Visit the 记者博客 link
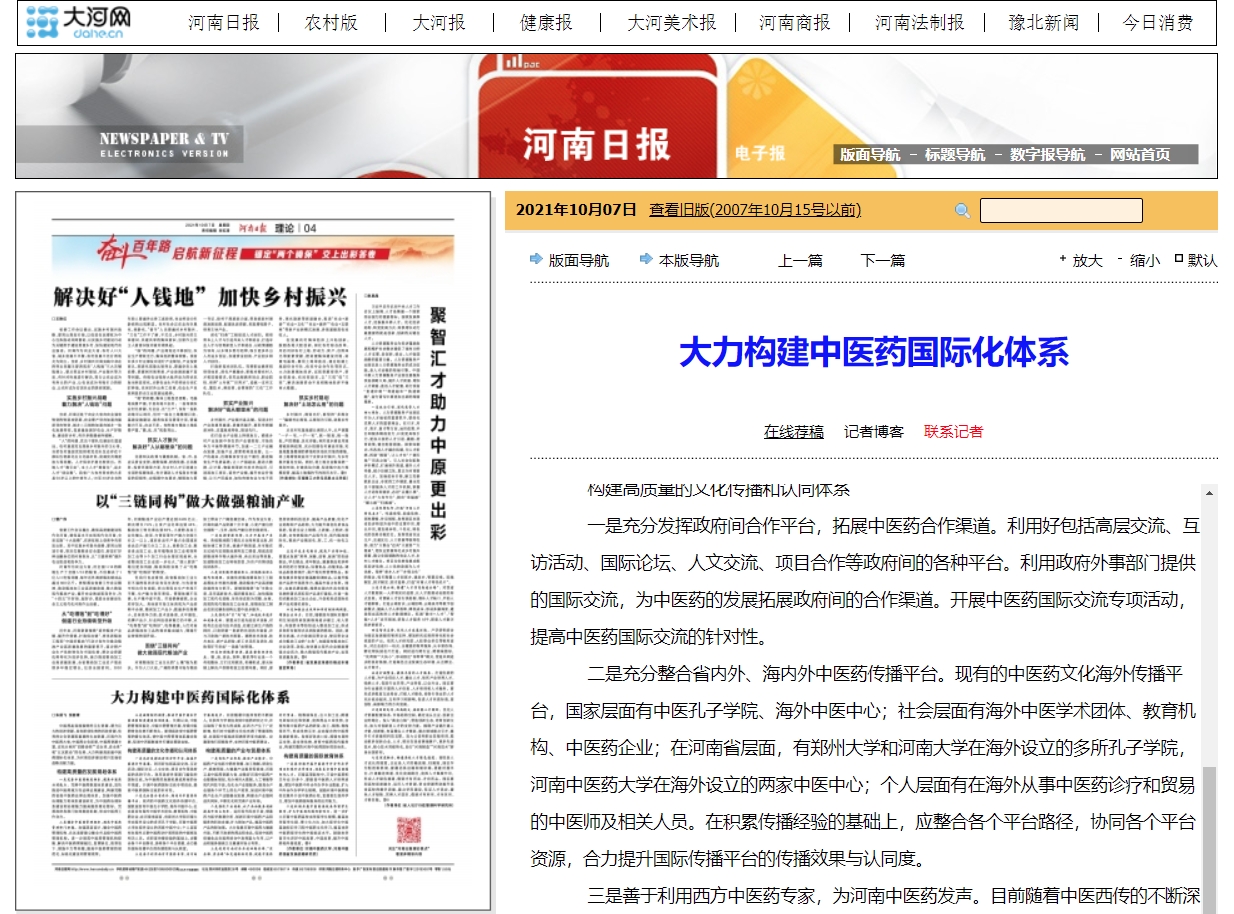The image size is (1234, 914). [874, 431]
